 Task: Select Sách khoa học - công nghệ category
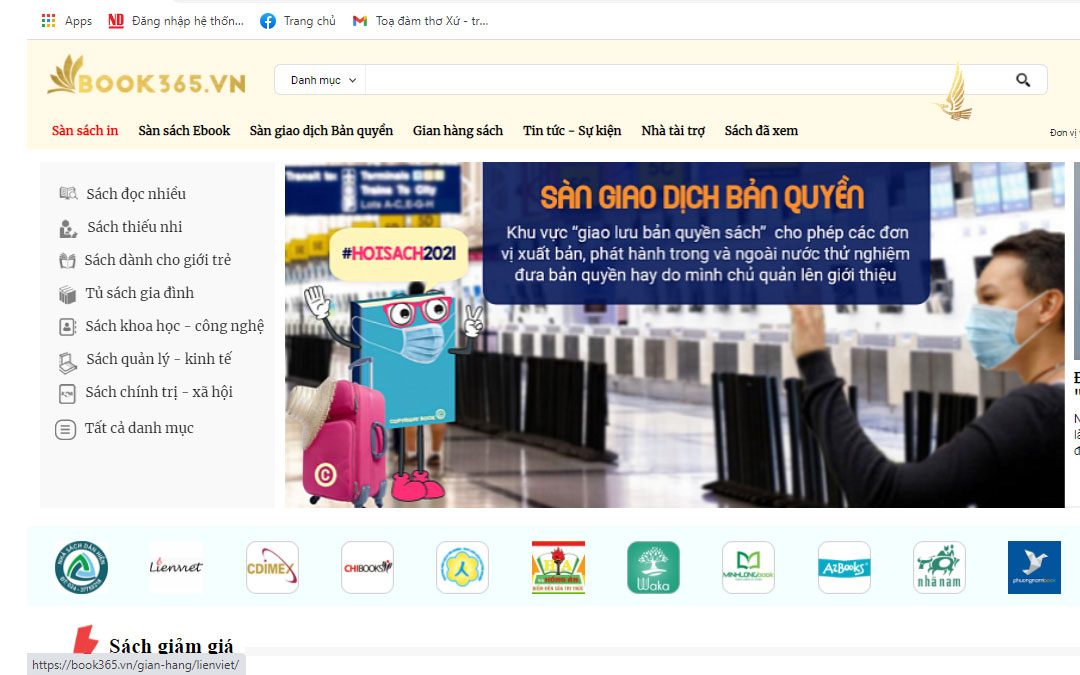[x=174, y=326]
